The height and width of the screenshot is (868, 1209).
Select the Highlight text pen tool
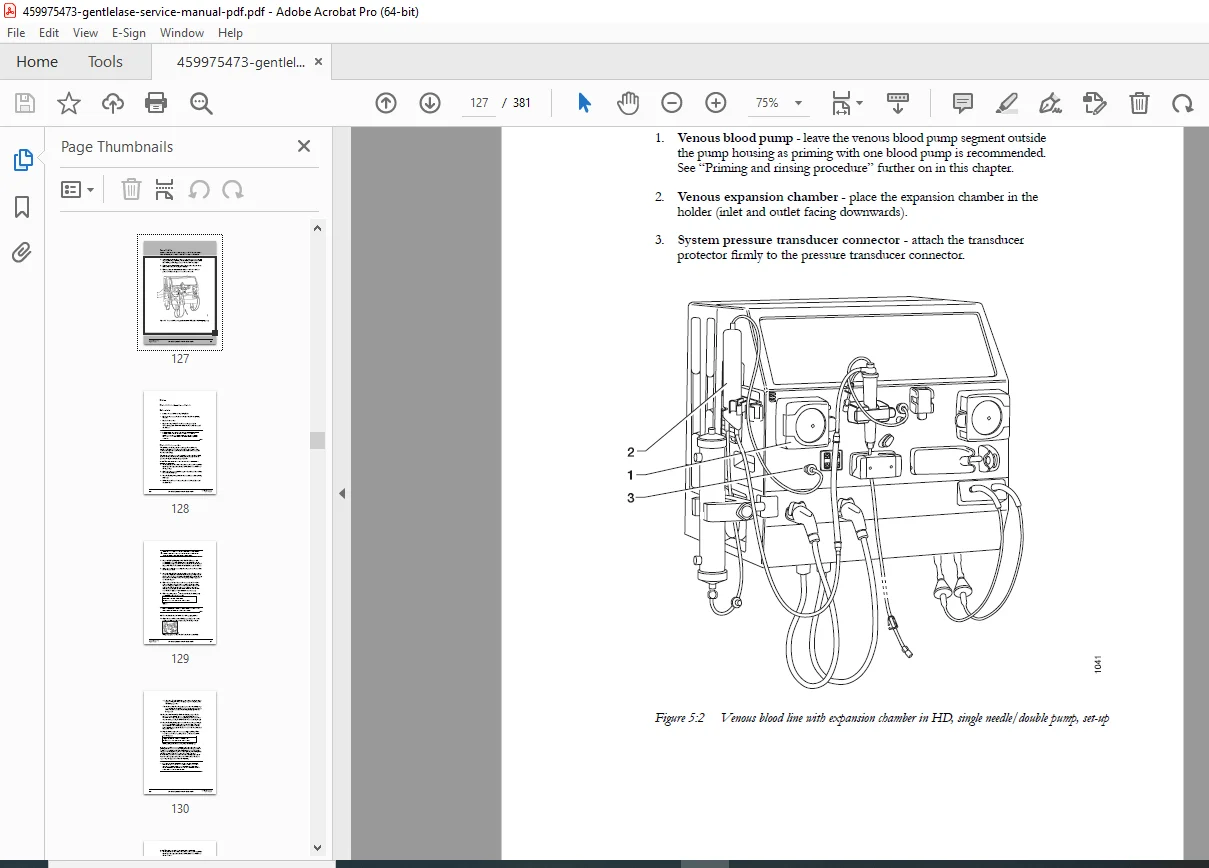[1007, 103]
